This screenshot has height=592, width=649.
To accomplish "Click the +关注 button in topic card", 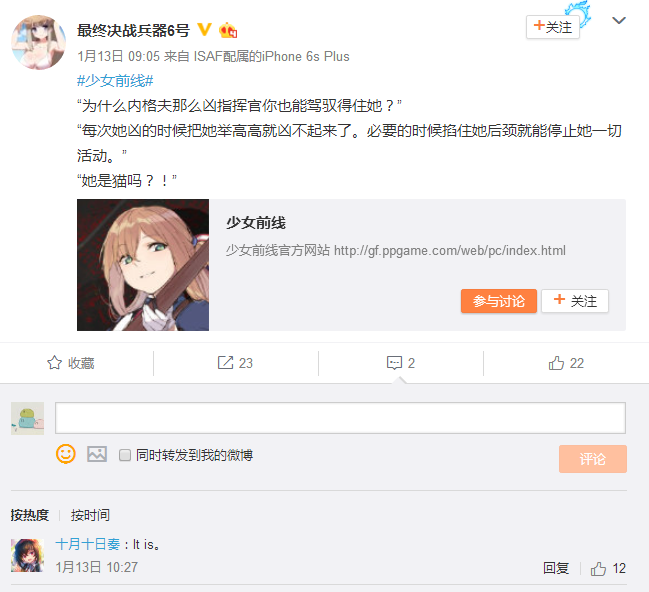I will point(575,301).
